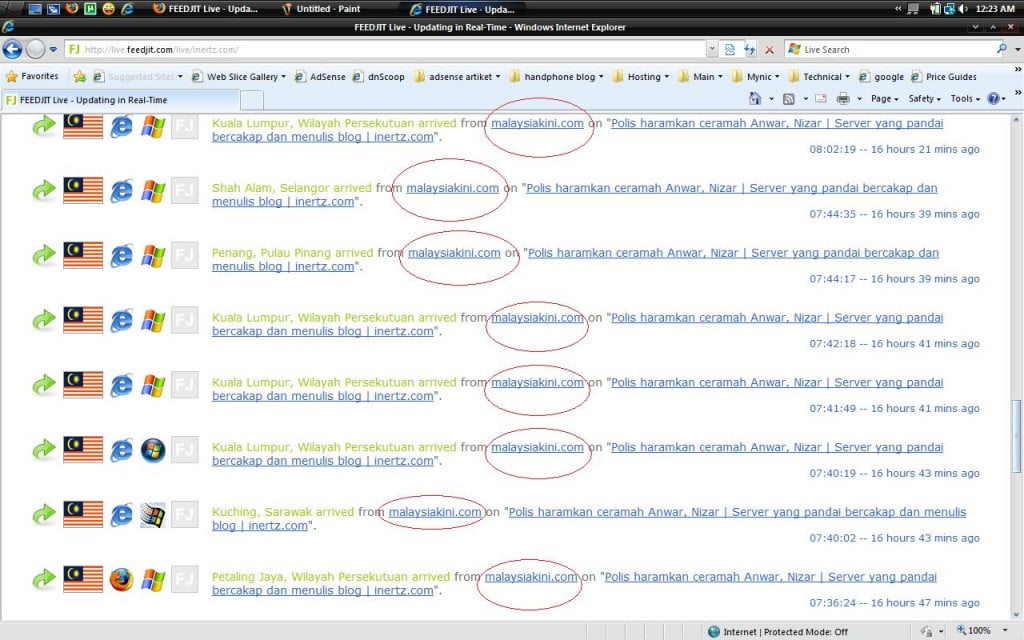Toggle Compatibility View icon in address bar
This screenshot has height=640, width=1024.
tap(730, 50)
